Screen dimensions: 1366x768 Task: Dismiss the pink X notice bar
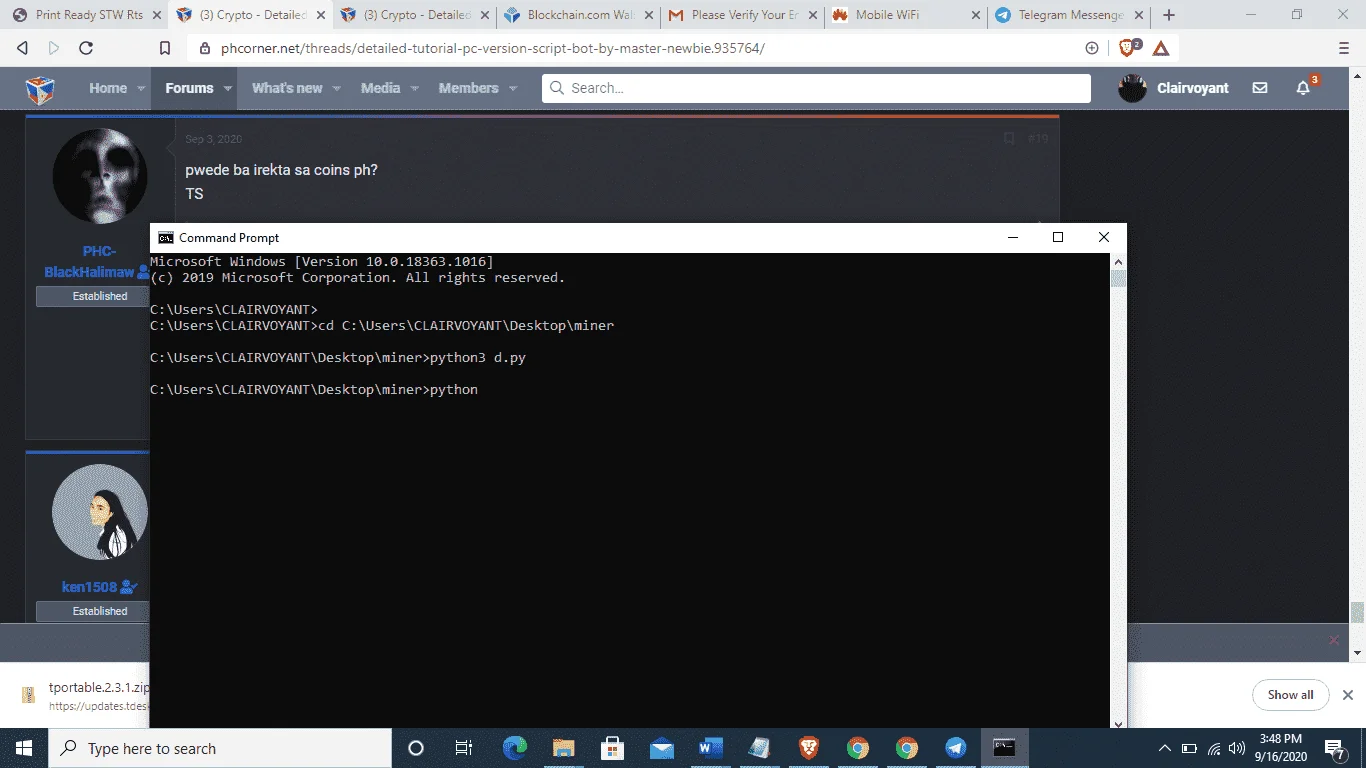(x=1333, y=640)
